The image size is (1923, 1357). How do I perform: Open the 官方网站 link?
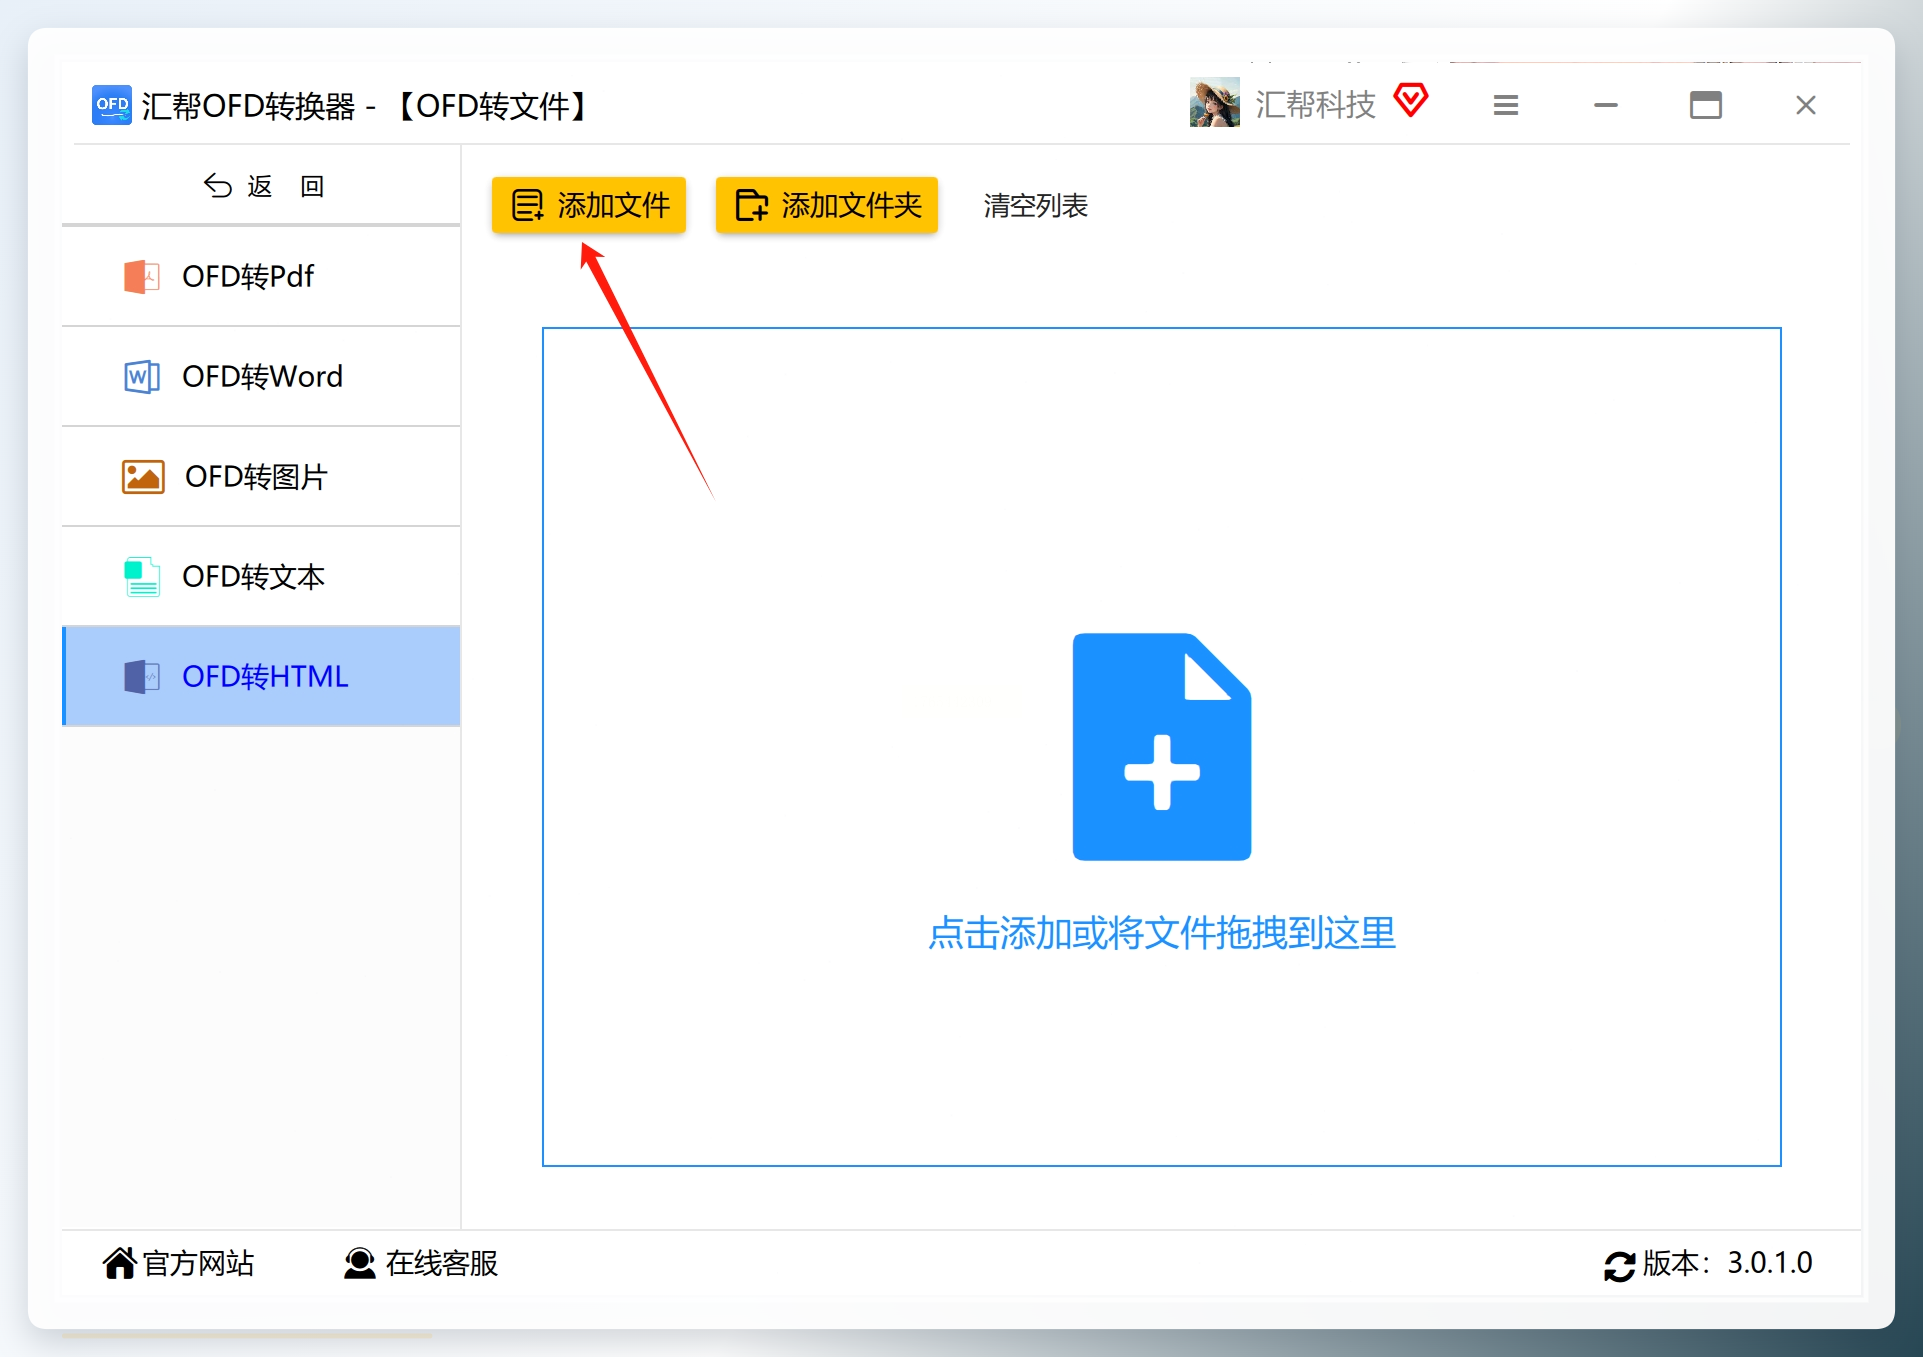pyautogui.click(x=178, y=1263)
